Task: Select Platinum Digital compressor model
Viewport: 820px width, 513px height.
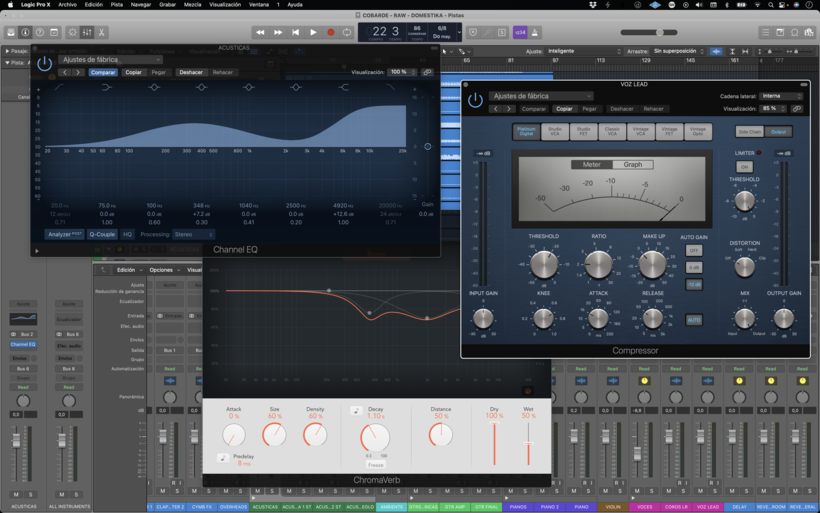Action: 526,132
